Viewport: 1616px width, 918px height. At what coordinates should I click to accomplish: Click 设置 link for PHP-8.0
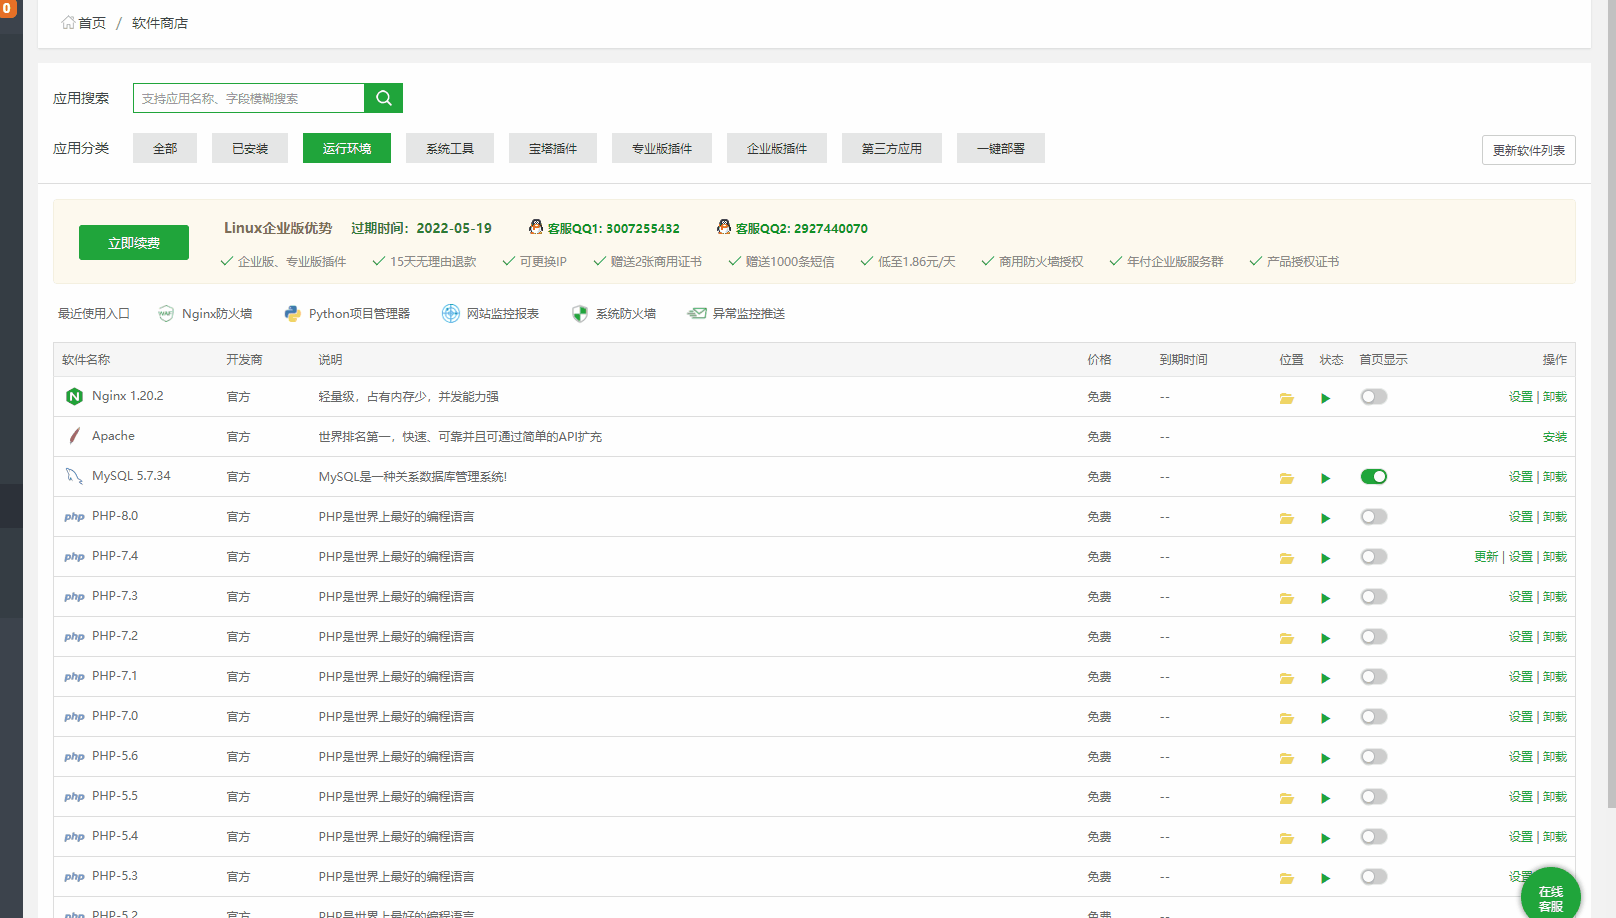(1521, 517)
